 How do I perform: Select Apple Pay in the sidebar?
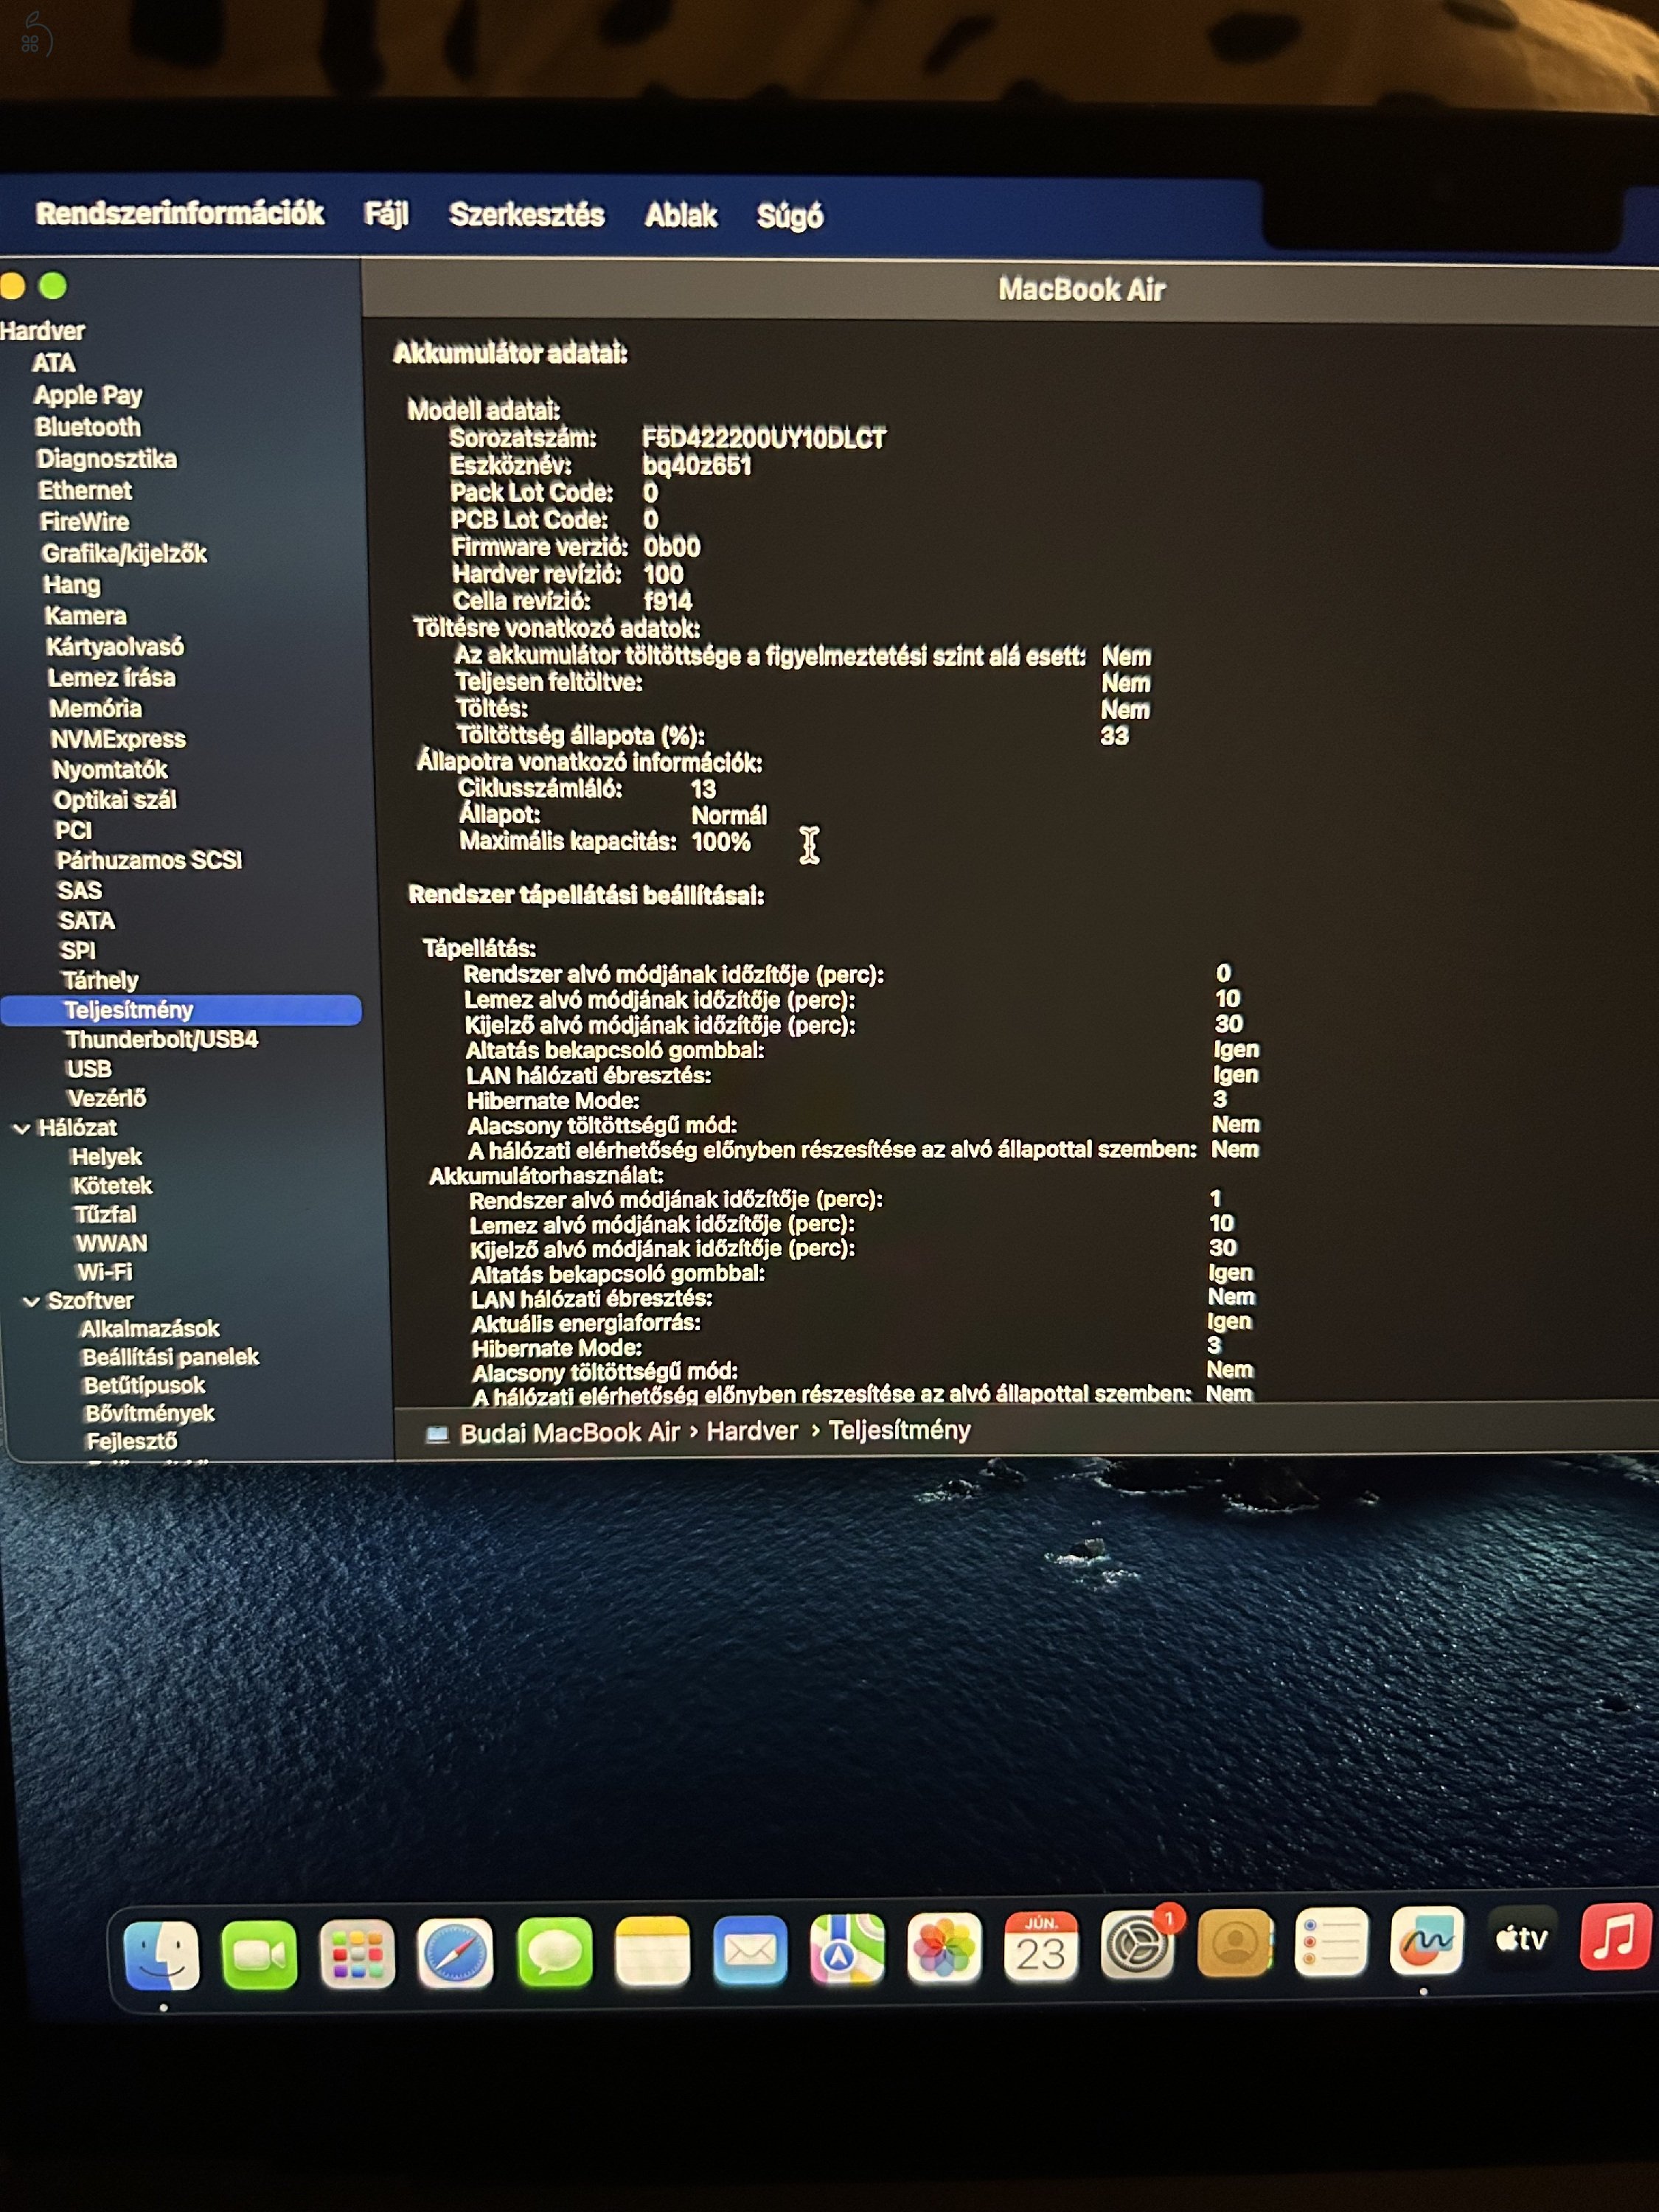pyautogui.click(x=88, y=395)
